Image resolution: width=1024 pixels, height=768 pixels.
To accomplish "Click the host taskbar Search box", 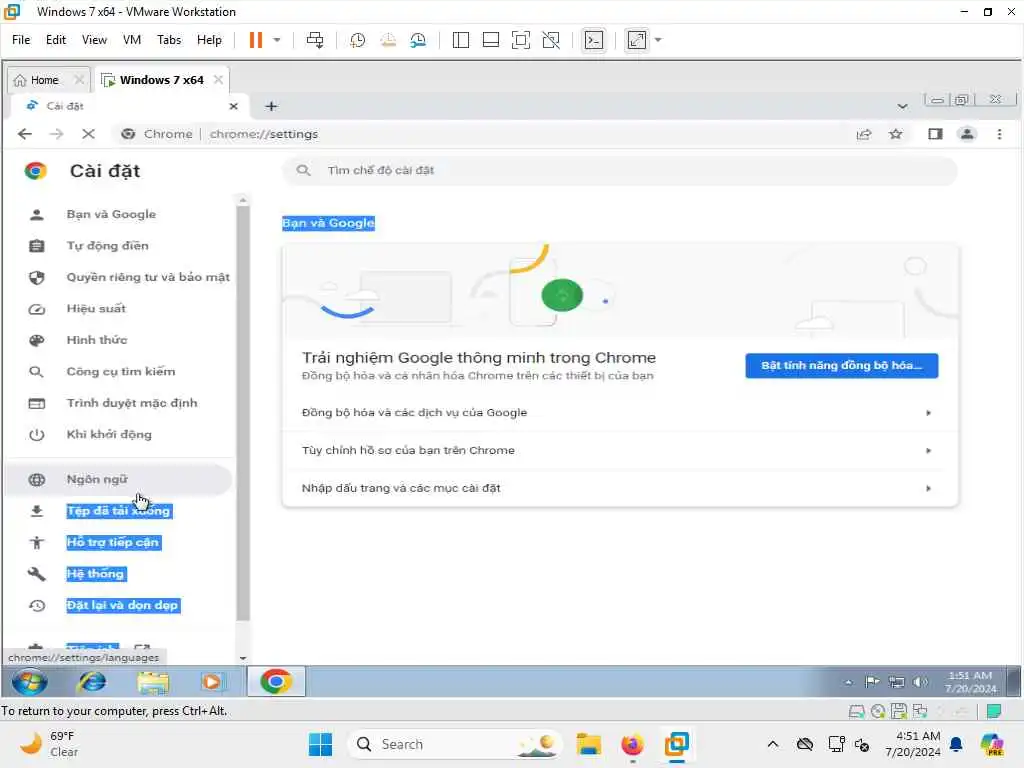I will point(455,744).
